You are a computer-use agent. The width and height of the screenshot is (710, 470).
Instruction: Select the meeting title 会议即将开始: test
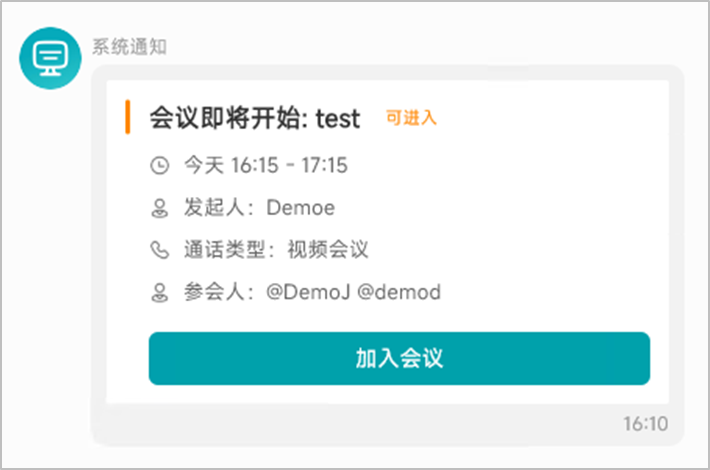255,118
